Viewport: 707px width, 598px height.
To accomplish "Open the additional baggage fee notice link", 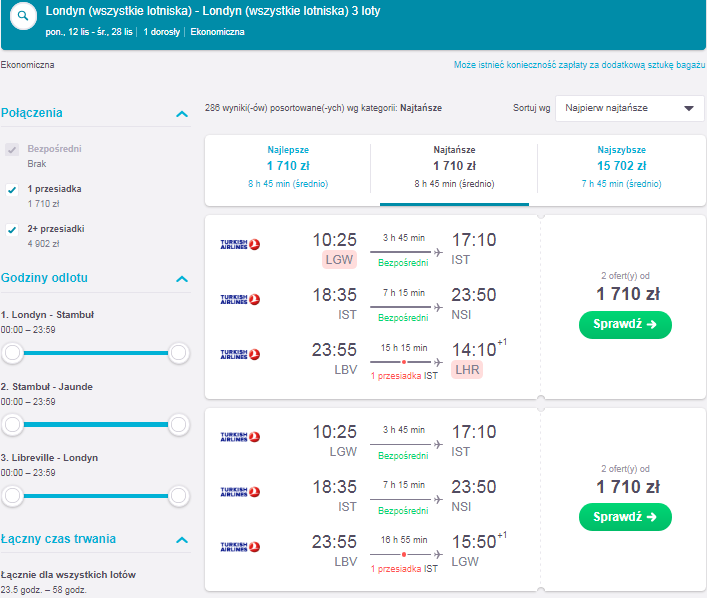I will (579, 65).
